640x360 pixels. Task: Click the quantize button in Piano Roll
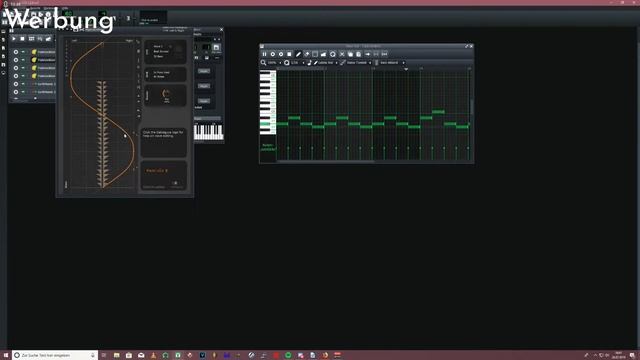pyautogui.click(x=333, y=54)
